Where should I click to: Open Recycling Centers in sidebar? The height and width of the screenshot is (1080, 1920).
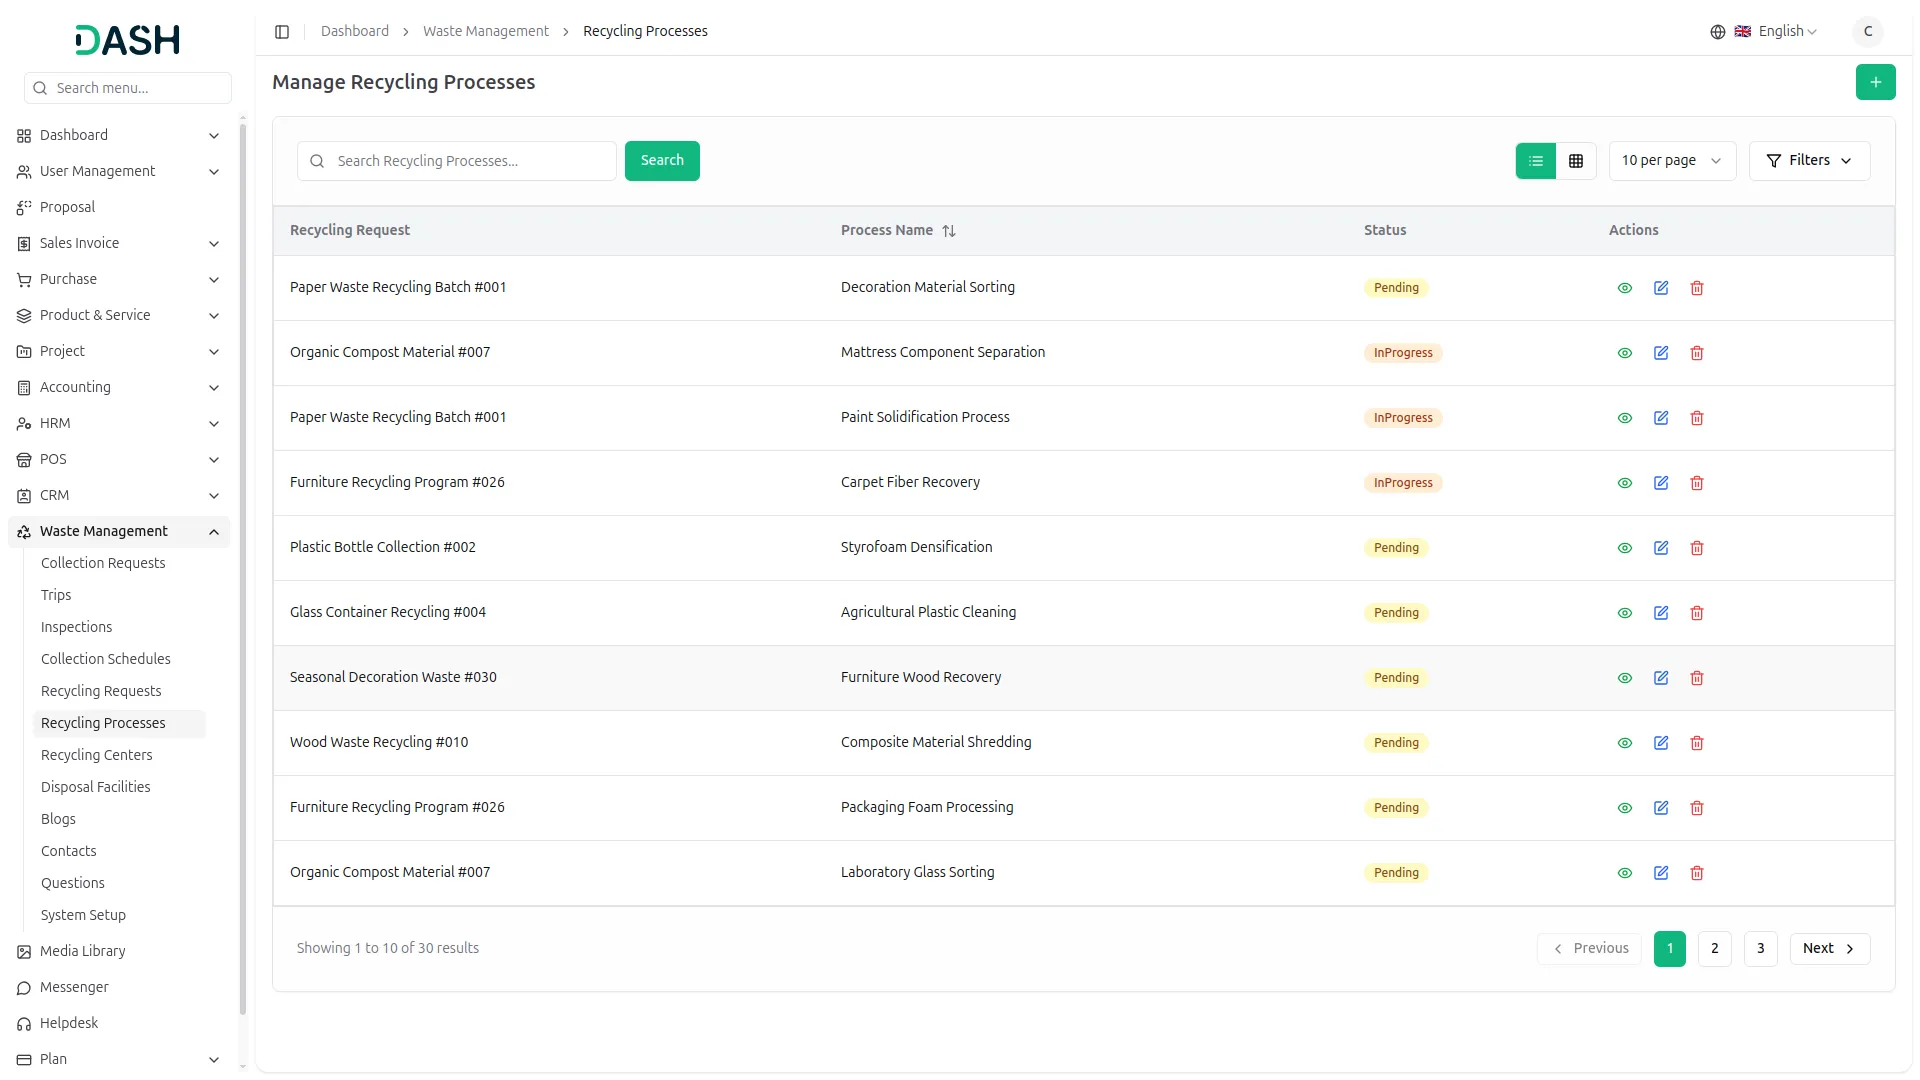coord(97,755)
